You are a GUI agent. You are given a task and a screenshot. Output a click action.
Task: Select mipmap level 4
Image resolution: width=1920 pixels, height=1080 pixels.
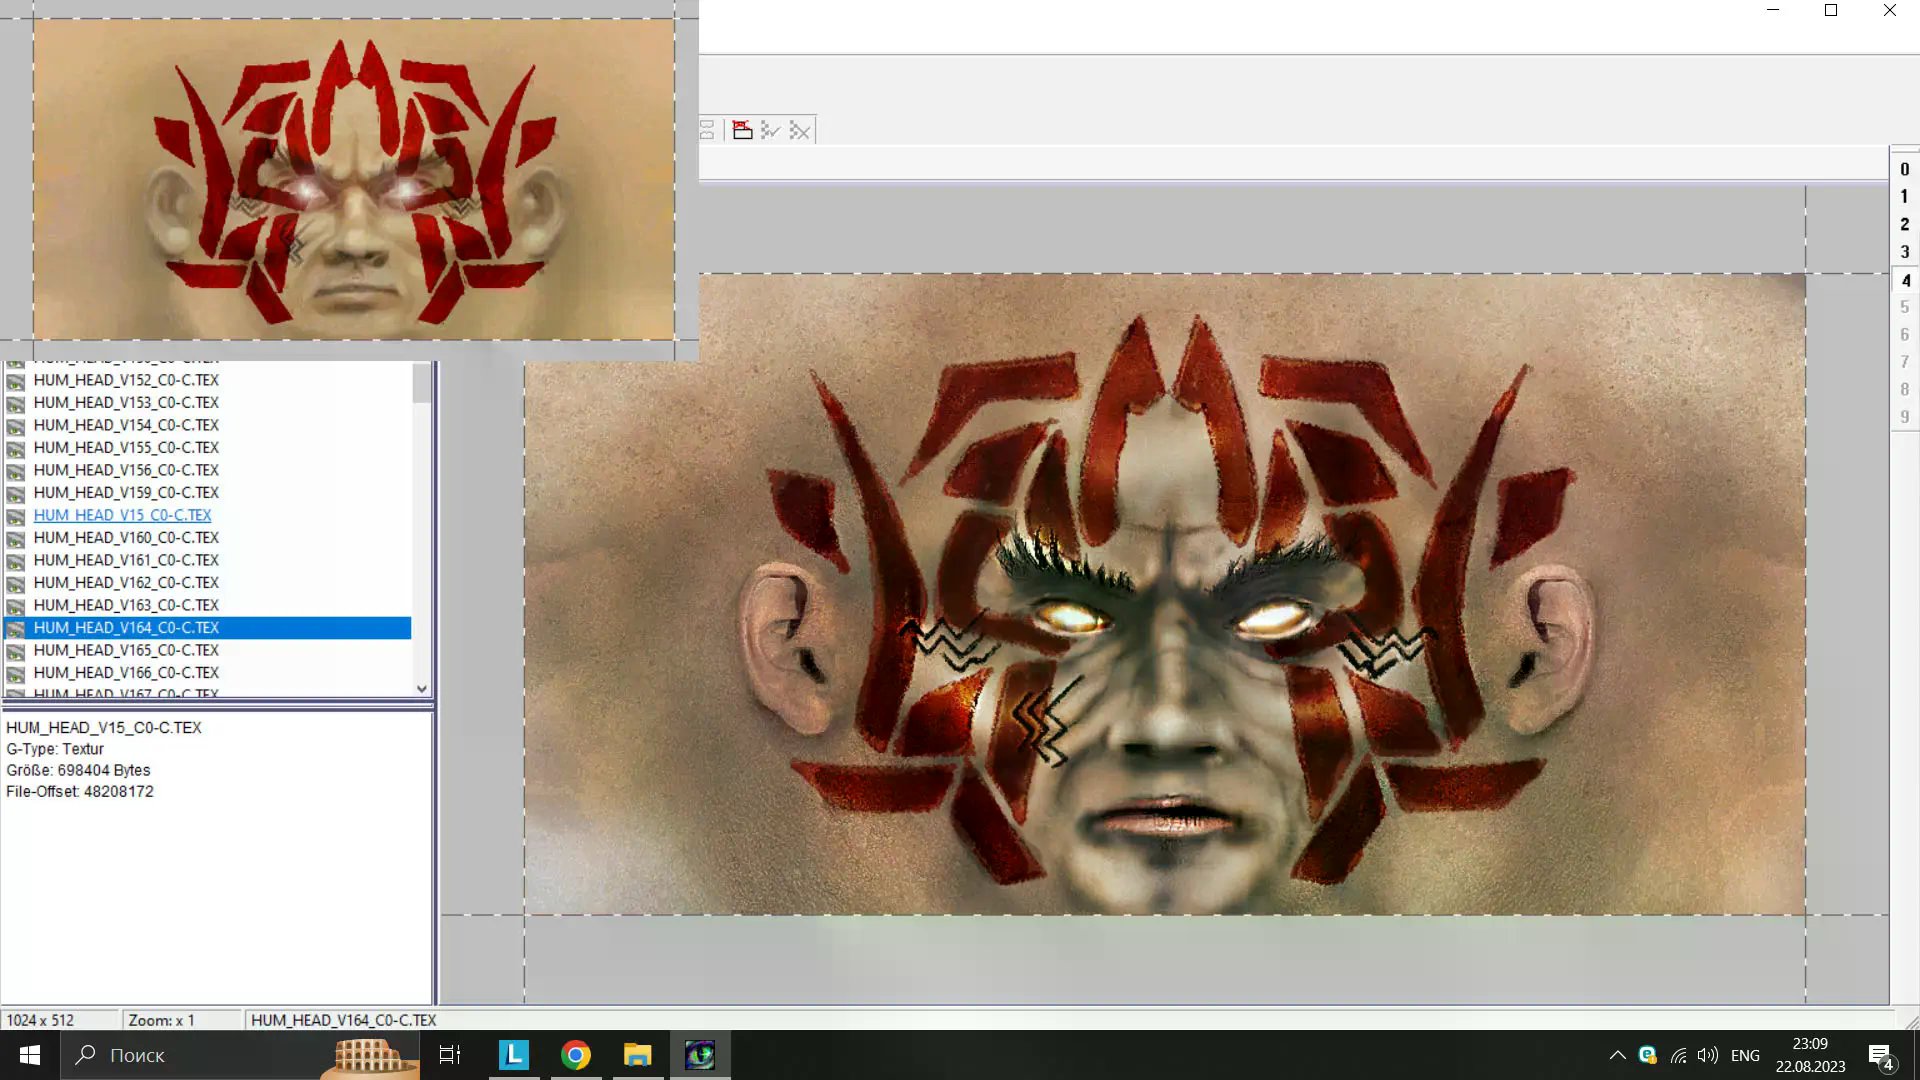(x=1905, y=280)
